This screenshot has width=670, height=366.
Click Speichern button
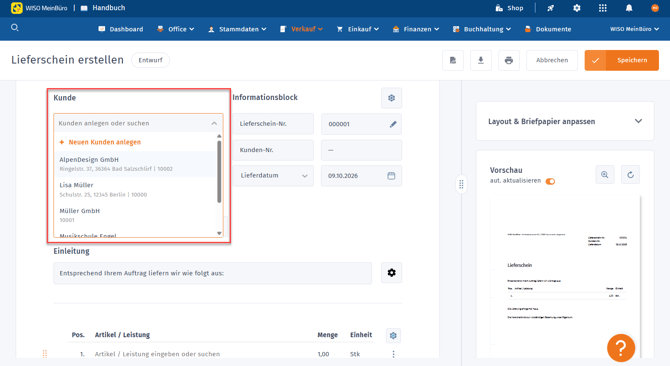(622, 60)
